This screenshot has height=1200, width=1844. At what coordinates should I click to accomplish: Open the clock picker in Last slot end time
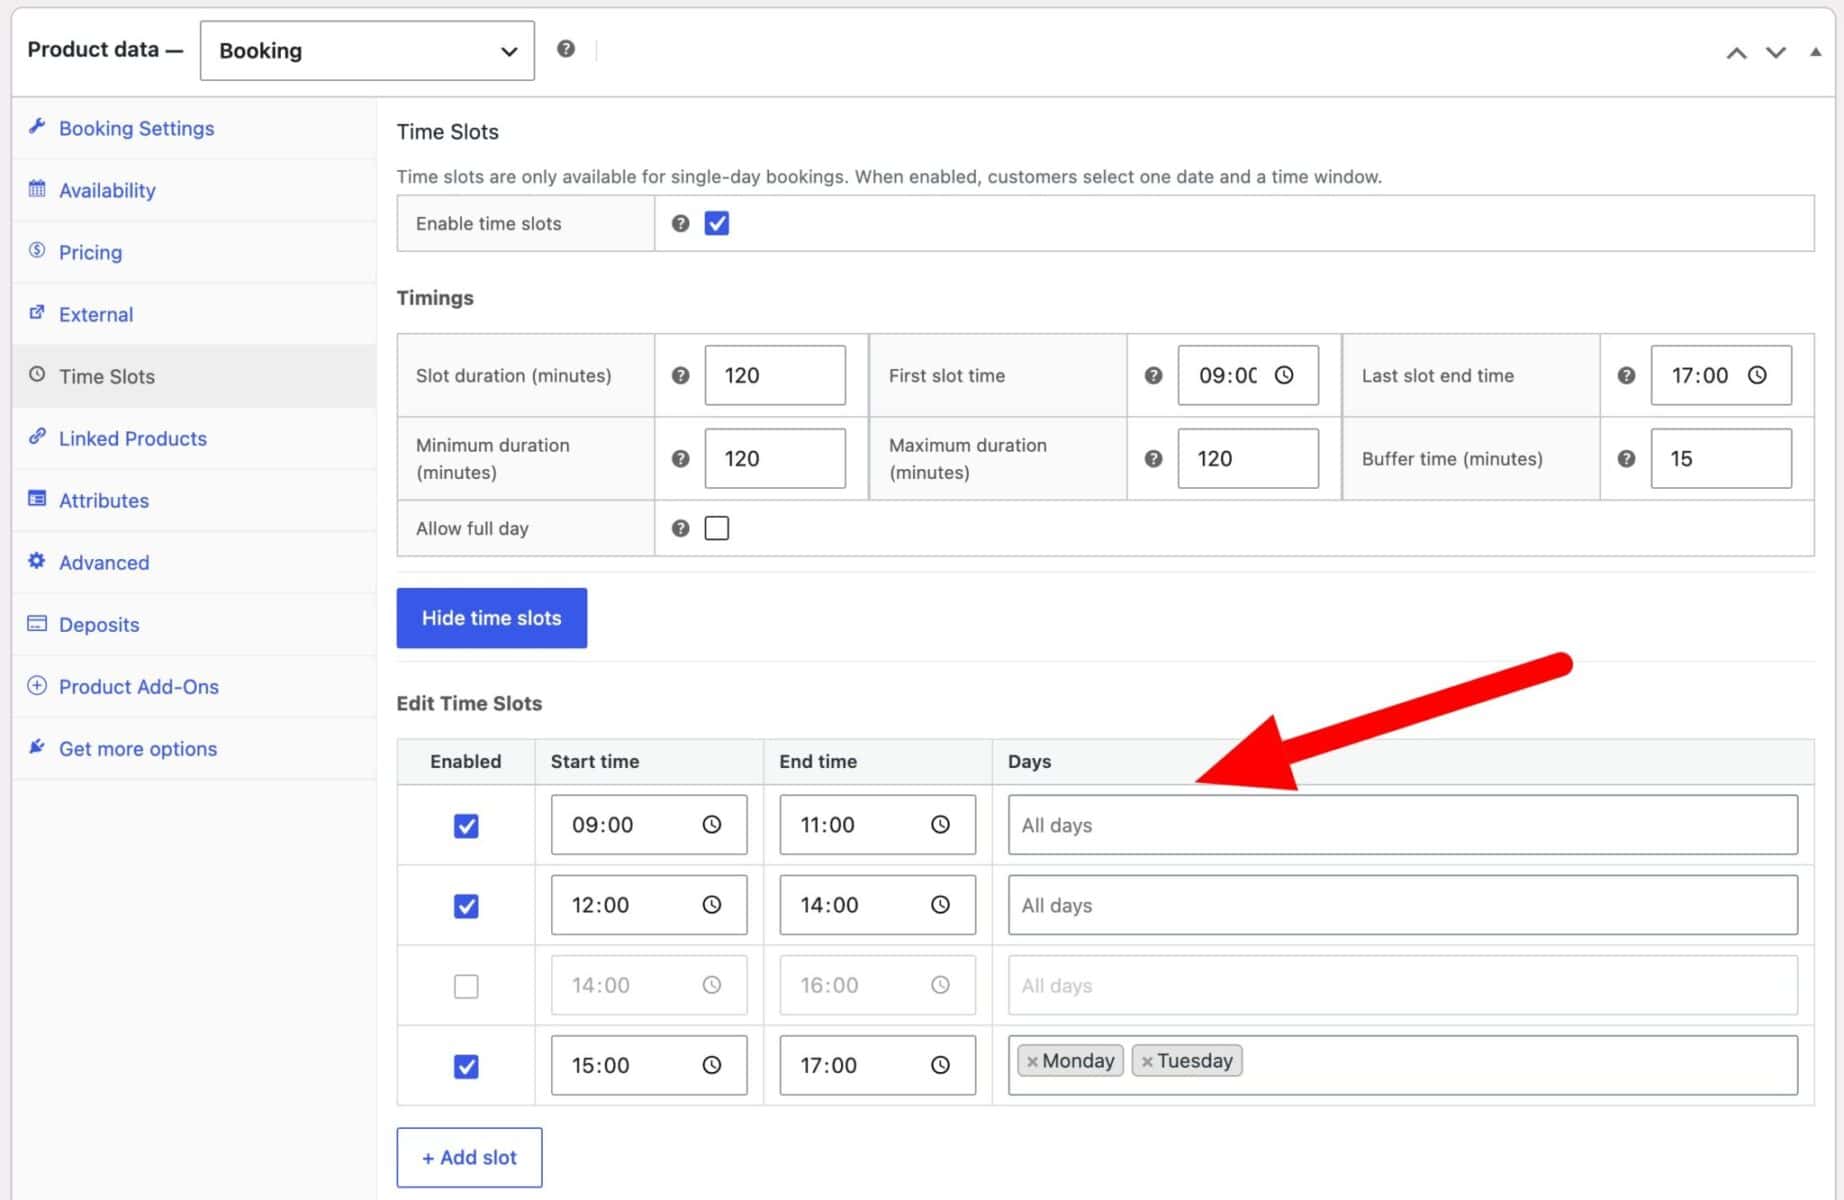point(1757,375)
